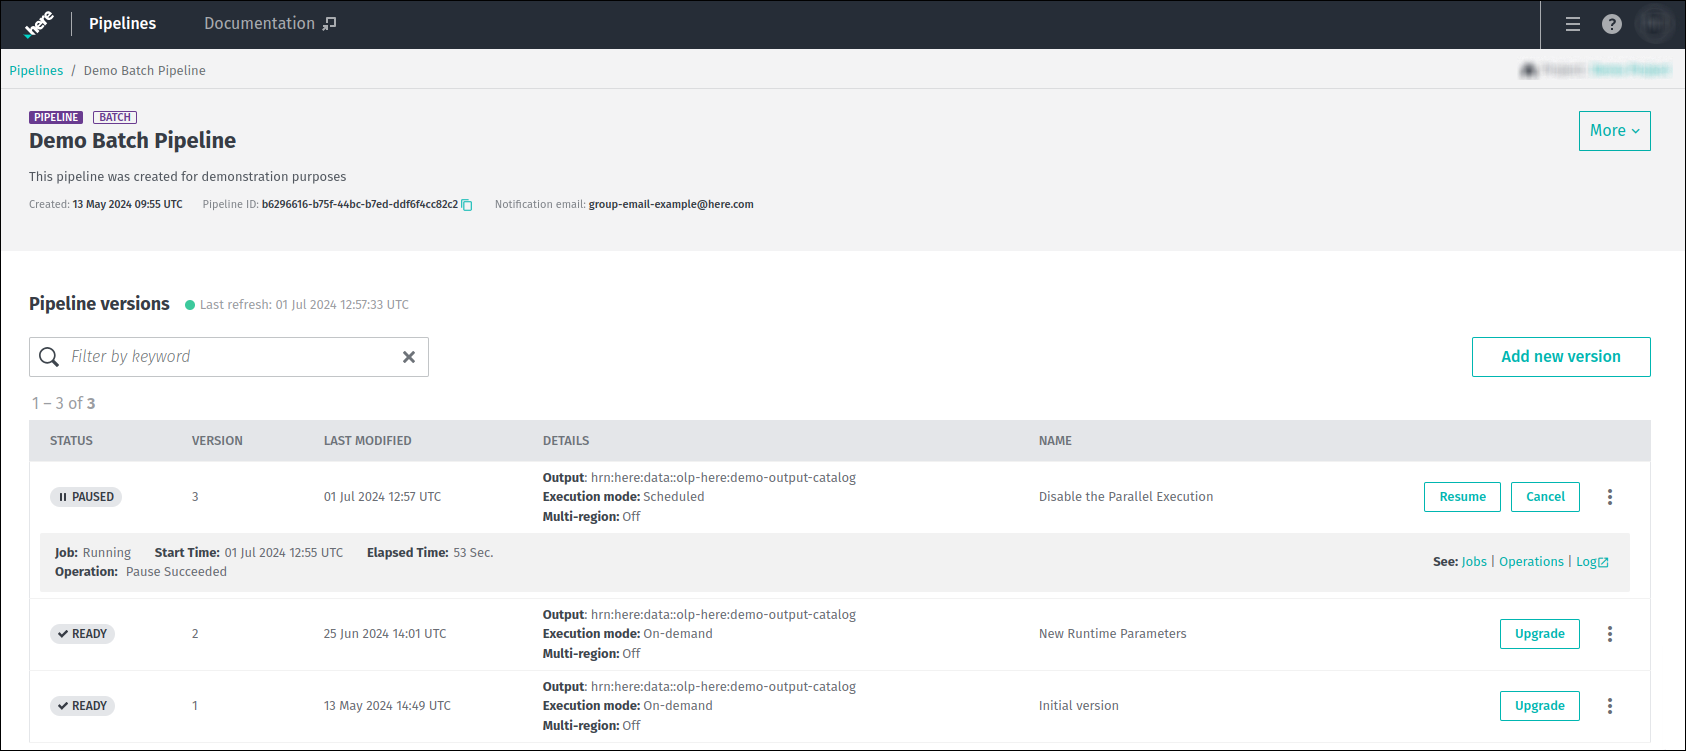Click the search magnifier icon
Screen dimensions: 1686x751
[x=49, y=357]
